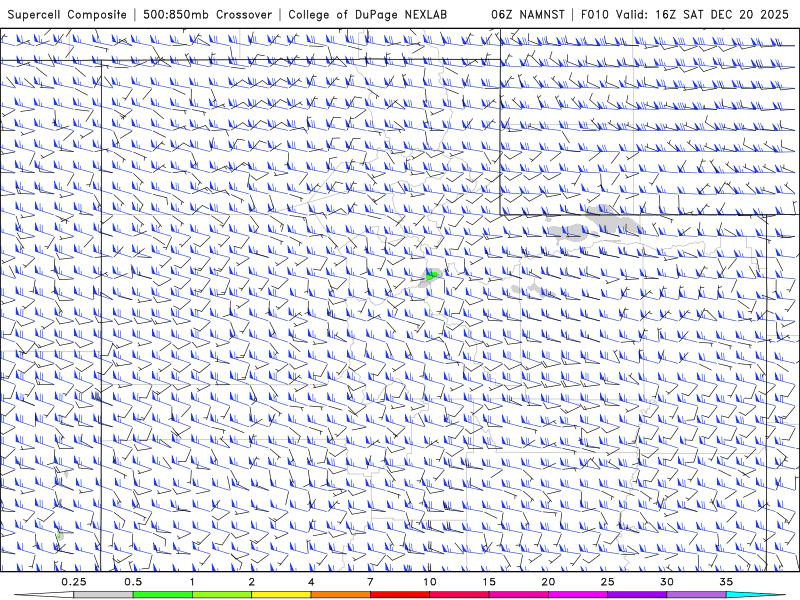Click the legend value label '20'
The image size is (800, 600).
pos(548,582)
